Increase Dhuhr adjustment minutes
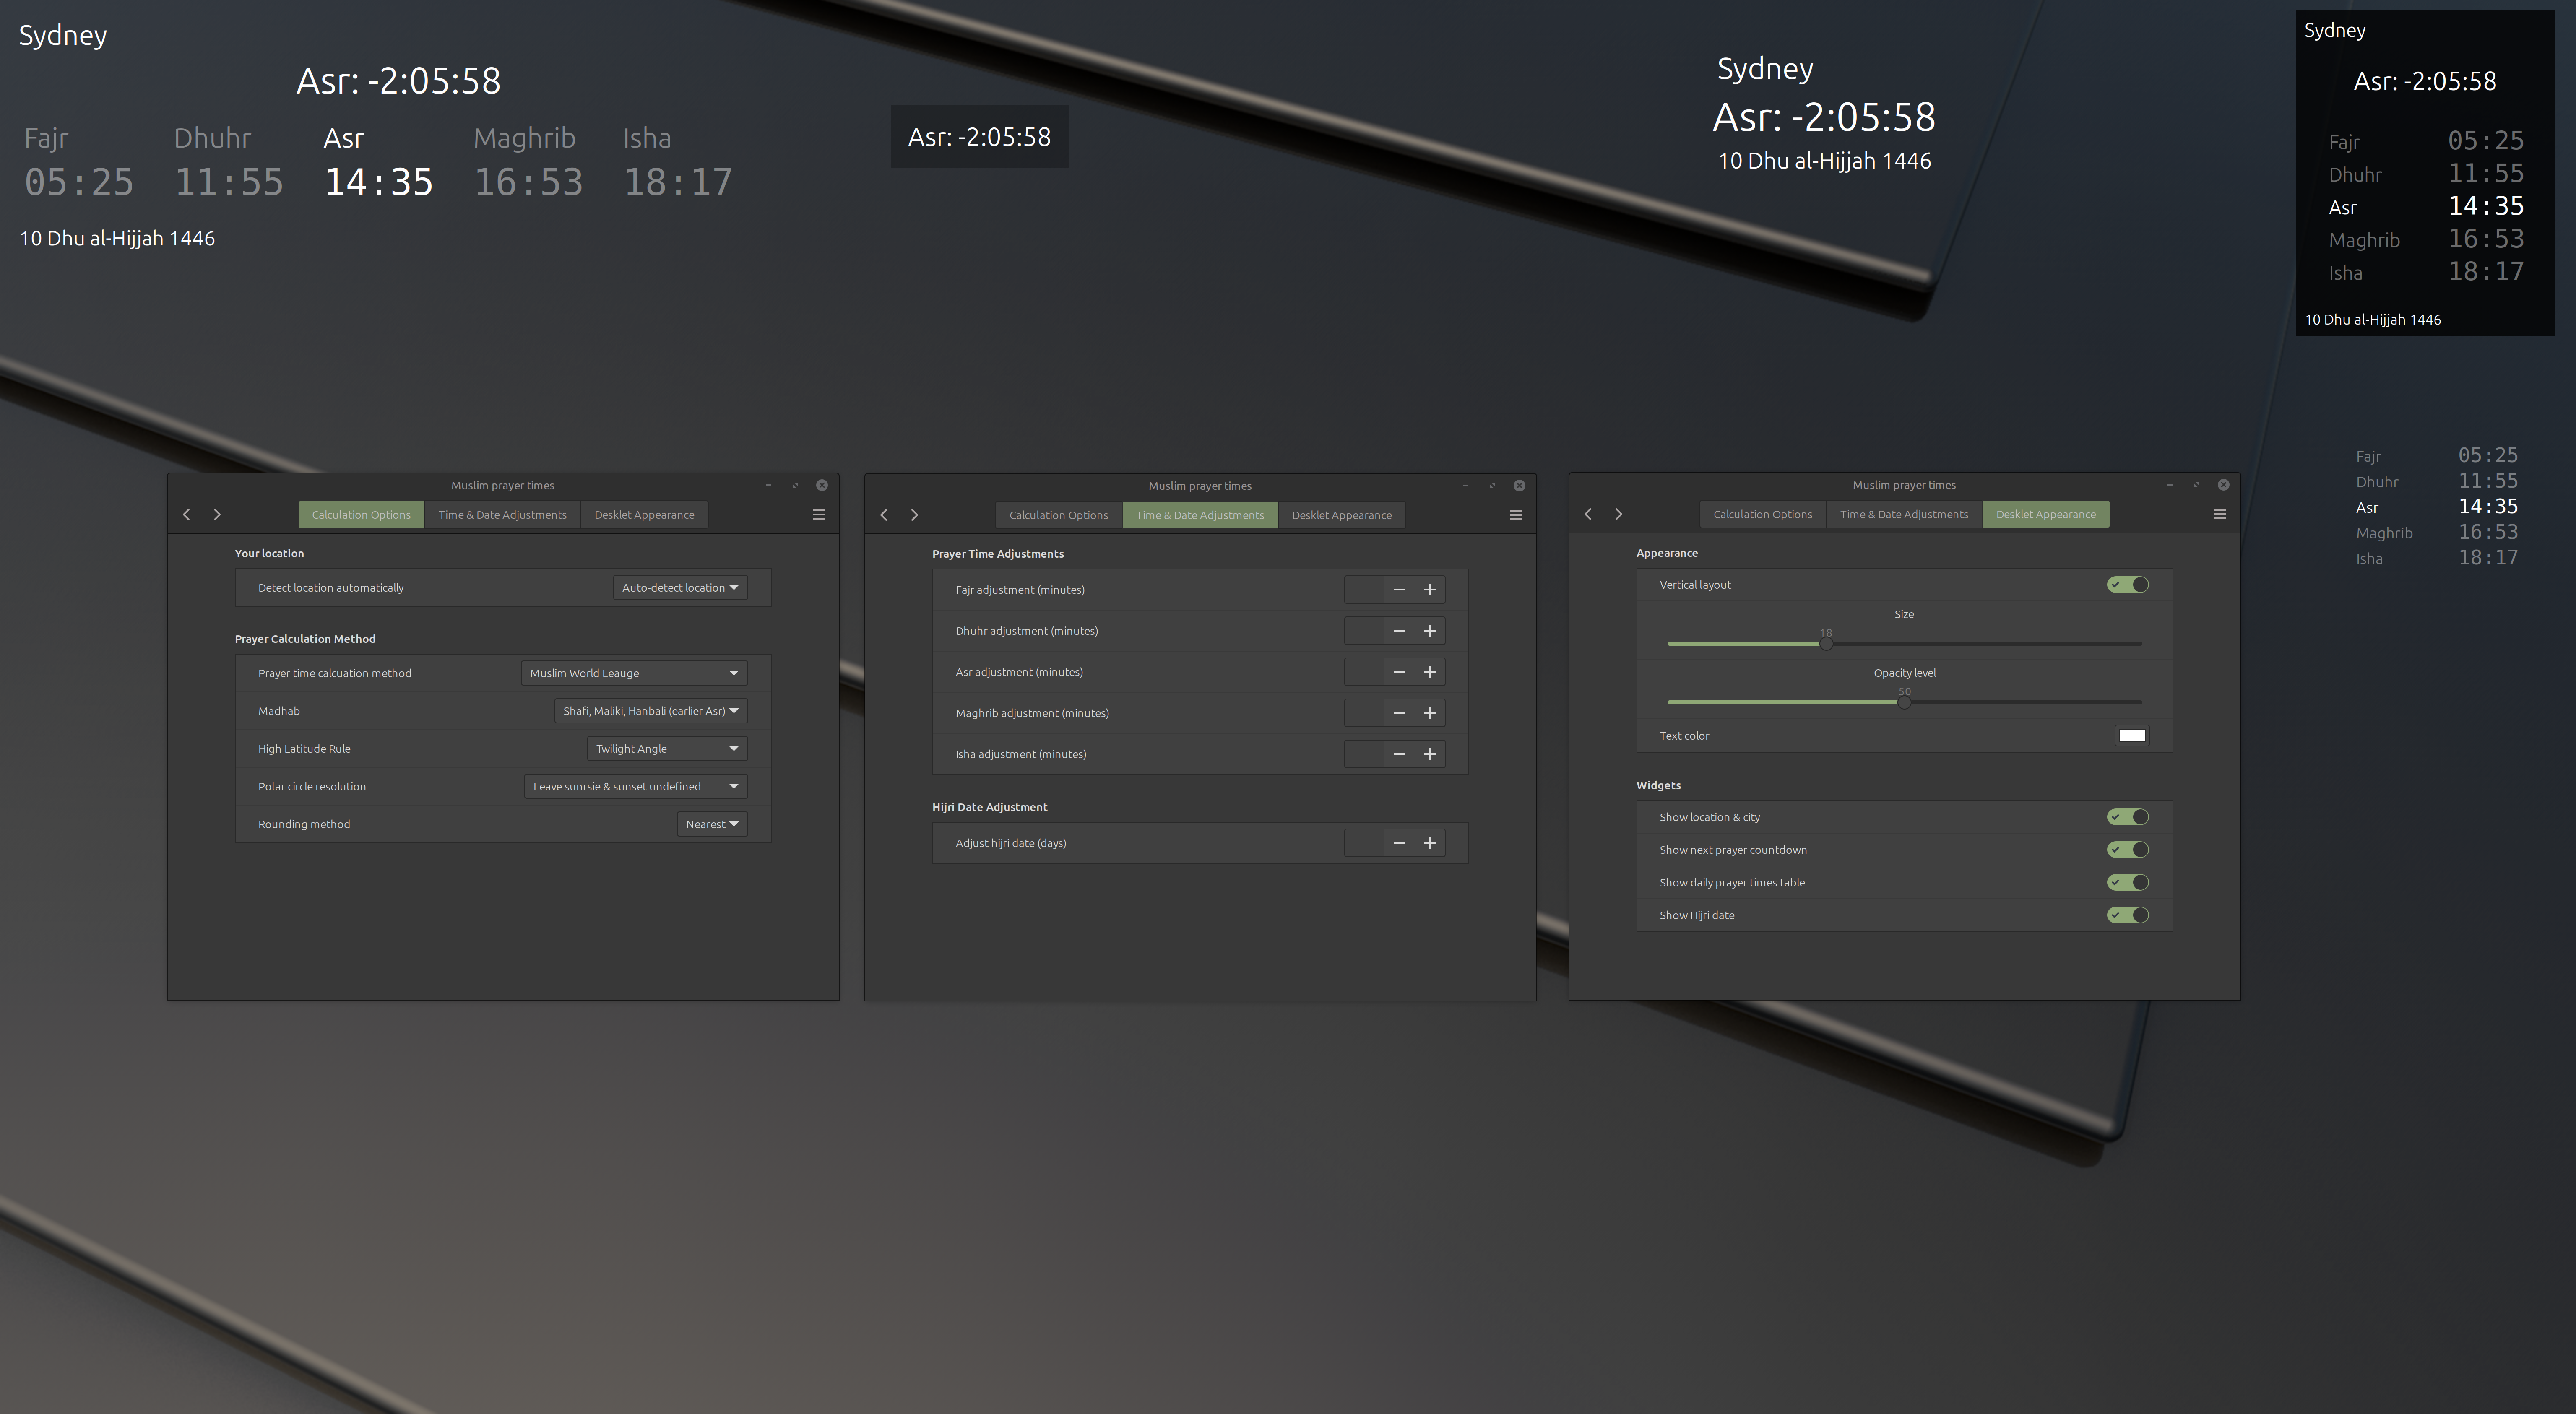This screenshot has width=2576, height=1414. click(x=1430, y=631)
